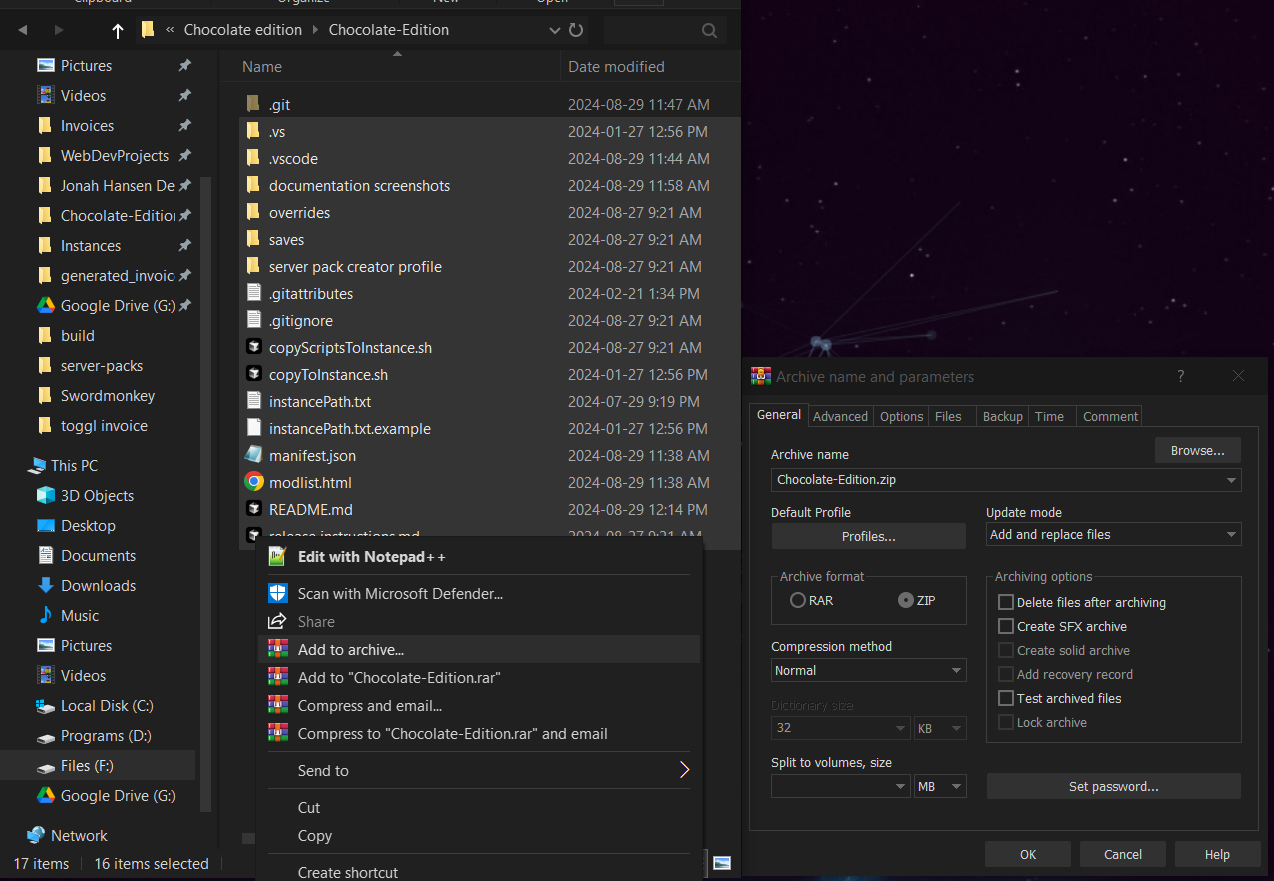Click the WinRAR icon beside Add to archive...
Screen dimensions: 1274x881
[x=277, y=649]
